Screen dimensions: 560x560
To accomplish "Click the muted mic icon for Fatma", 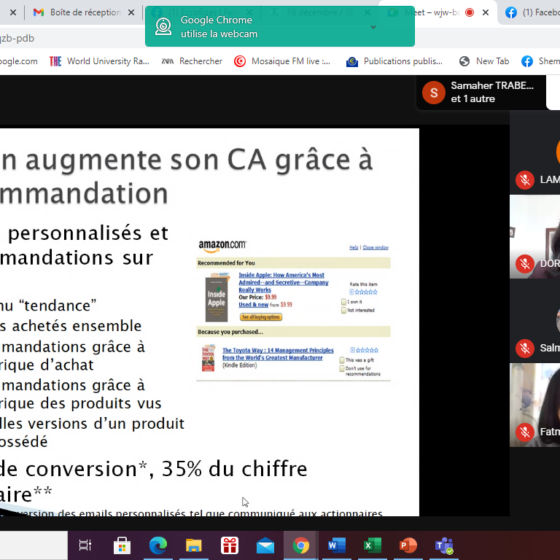I will coord(525,432).
